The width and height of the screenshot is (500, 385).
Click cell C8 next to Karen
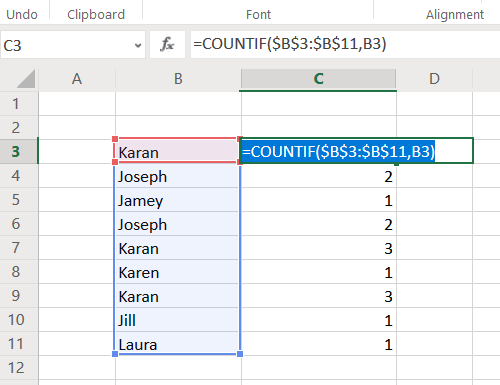[x=319, y=272]
